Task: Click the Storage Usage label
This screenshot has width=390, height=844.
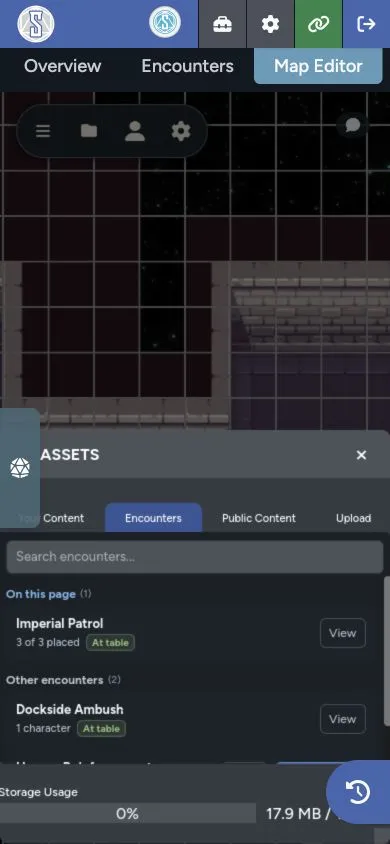Action: pyautogui.click(x=39, y=792)
